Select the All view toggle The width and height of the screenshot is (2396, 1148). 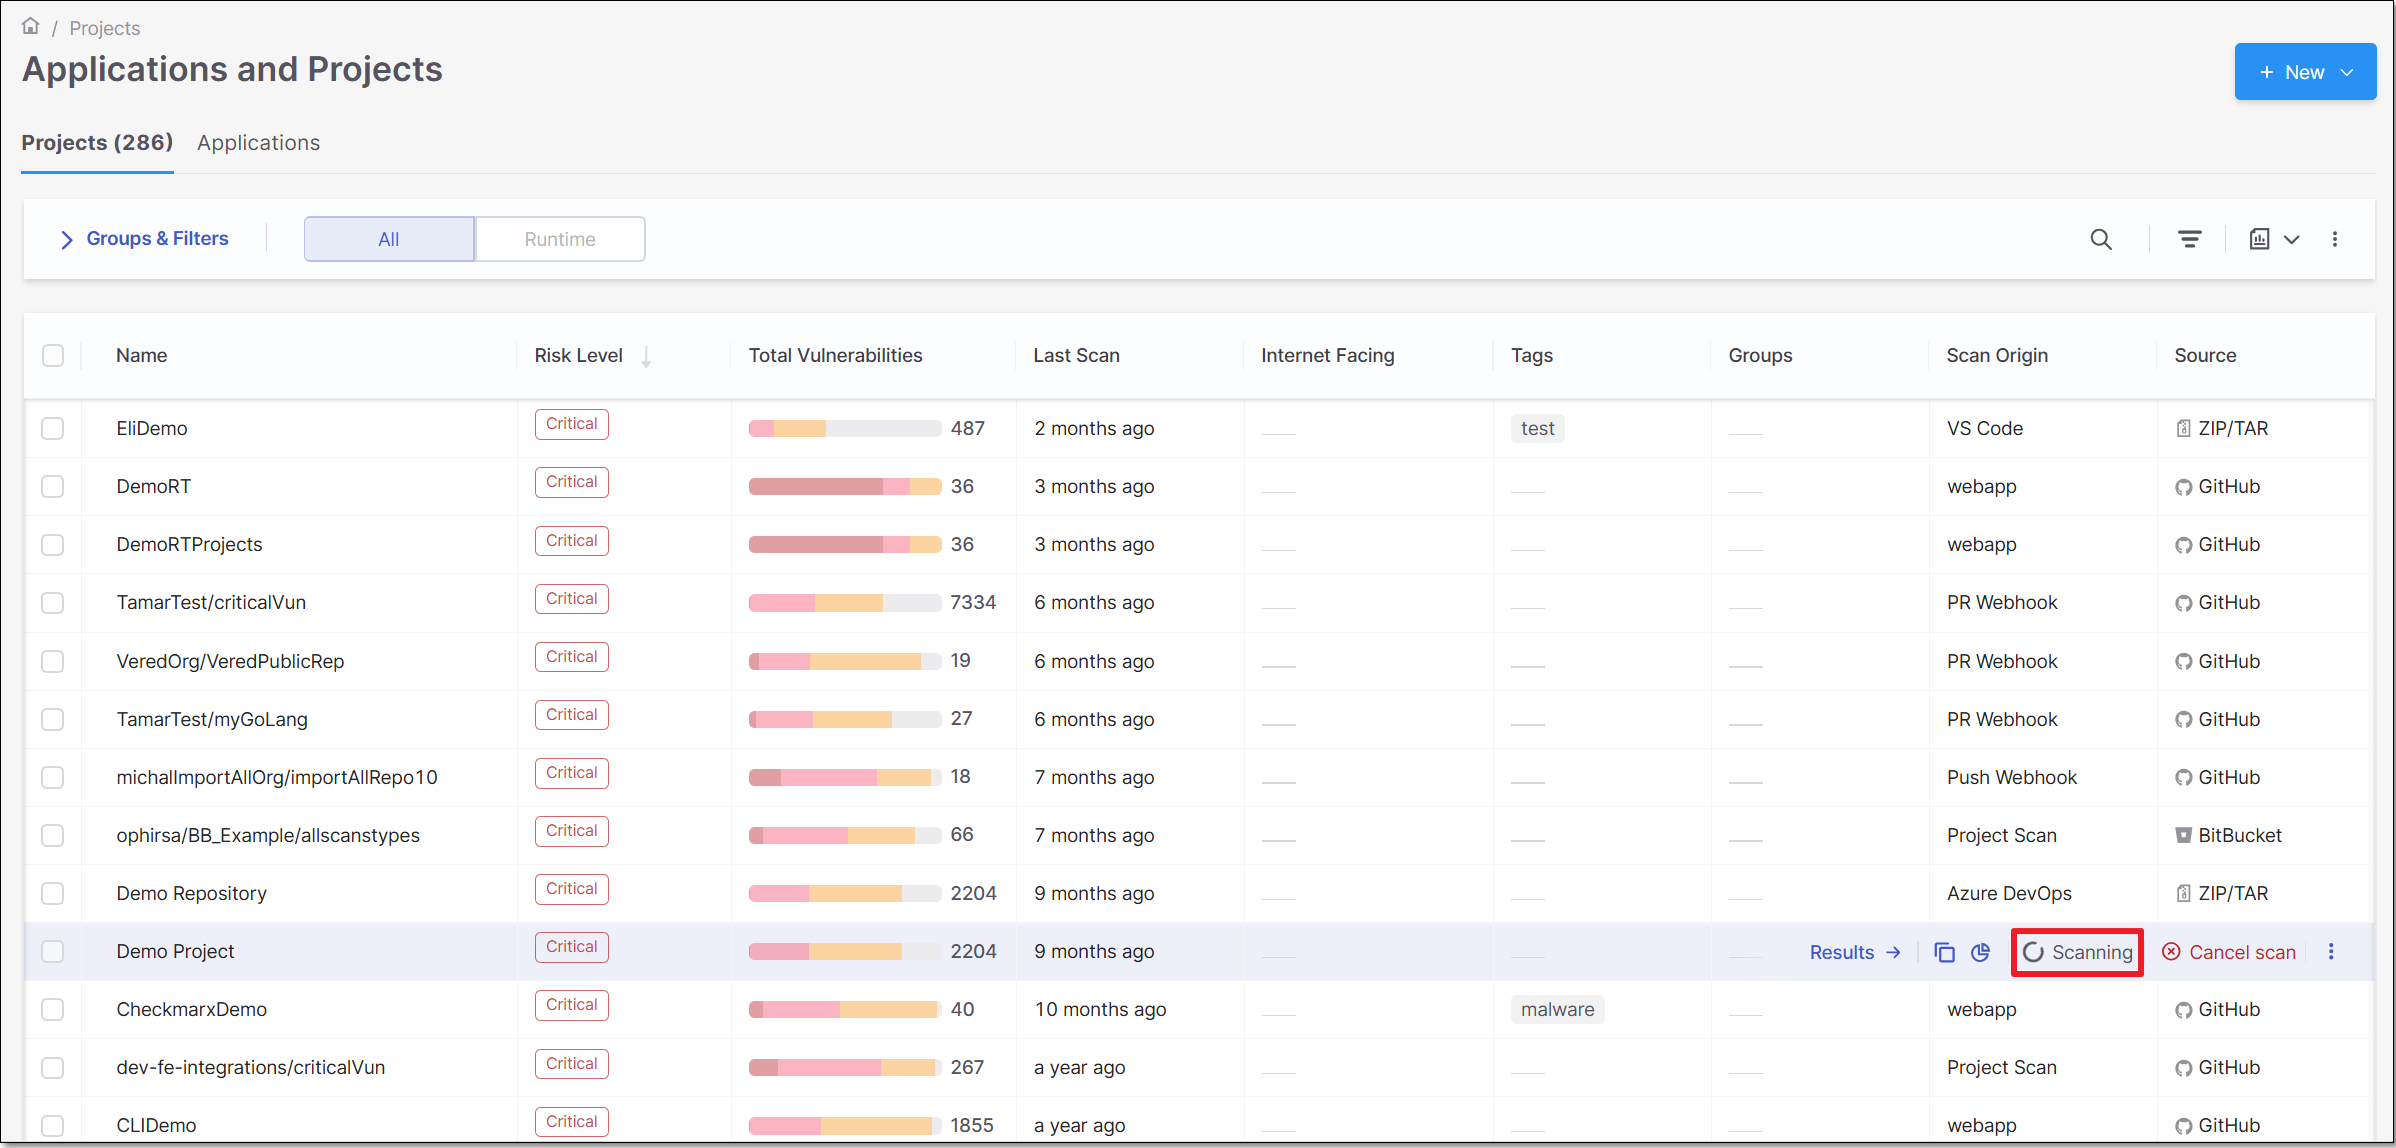point(389,239)
